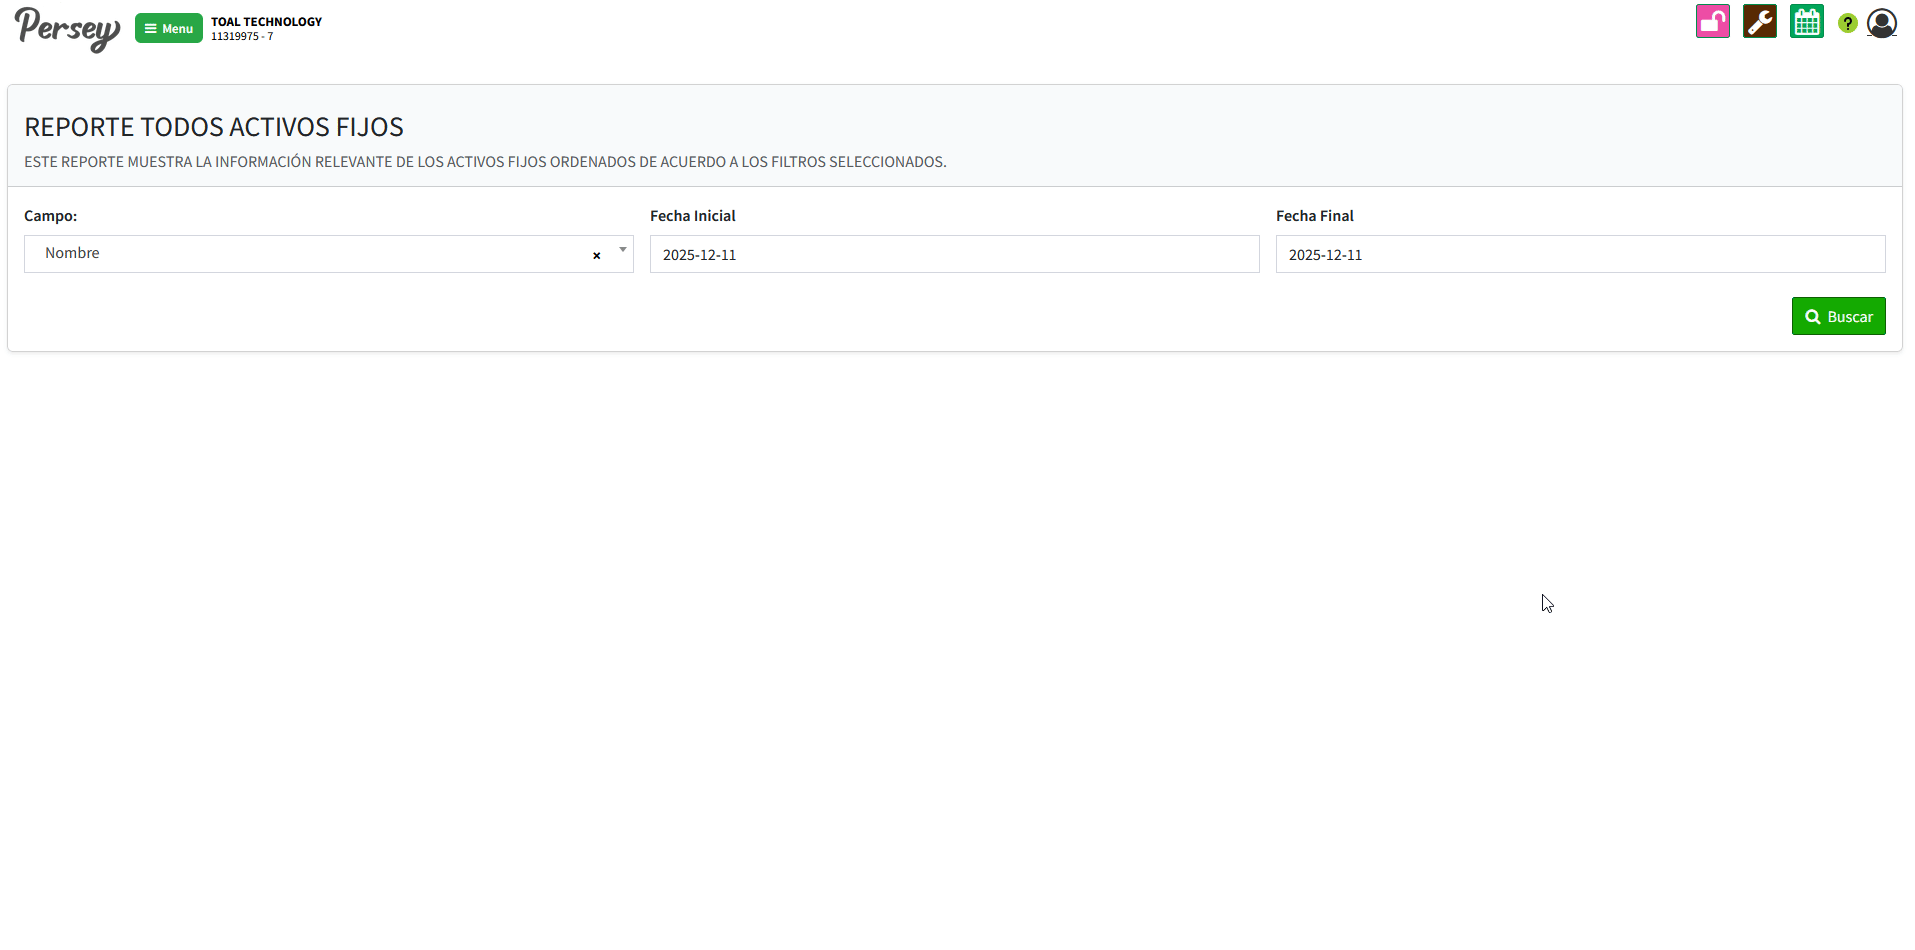
Task: Click the Fecha Inicial label
Action: pyautogui.click(x=692, y=216)
